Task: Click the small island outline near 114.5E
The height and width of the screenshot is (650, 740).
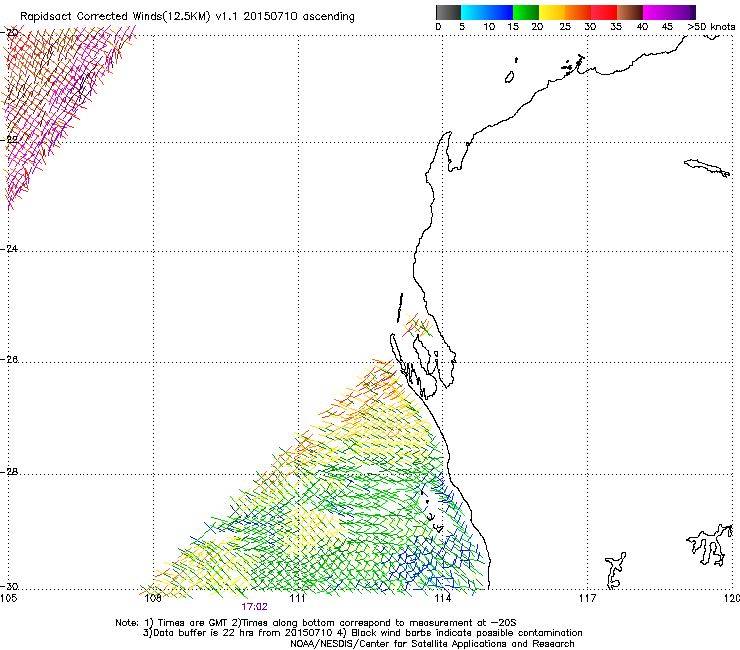Action: (510, 77)
